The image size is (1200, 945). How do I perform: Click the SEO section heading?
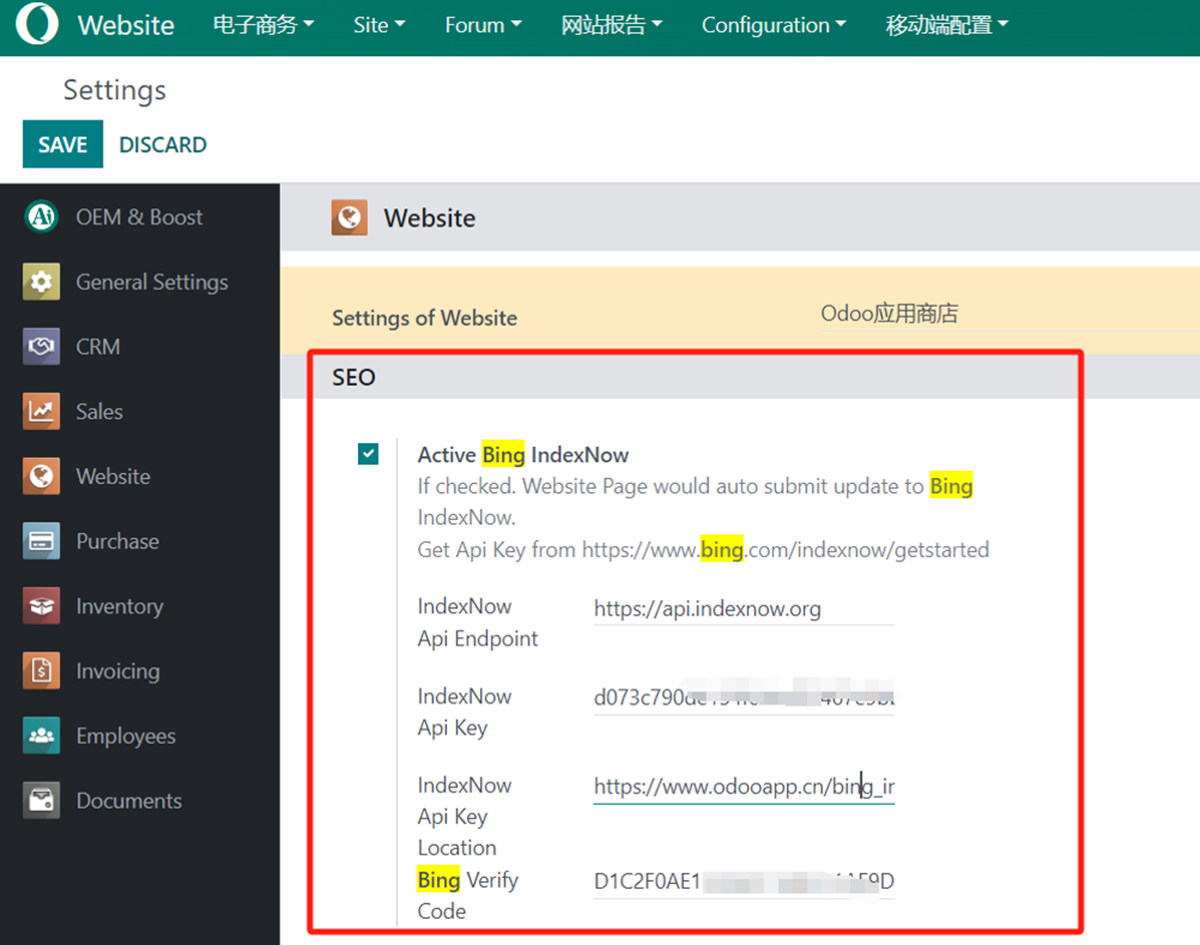tap(354, 377)
